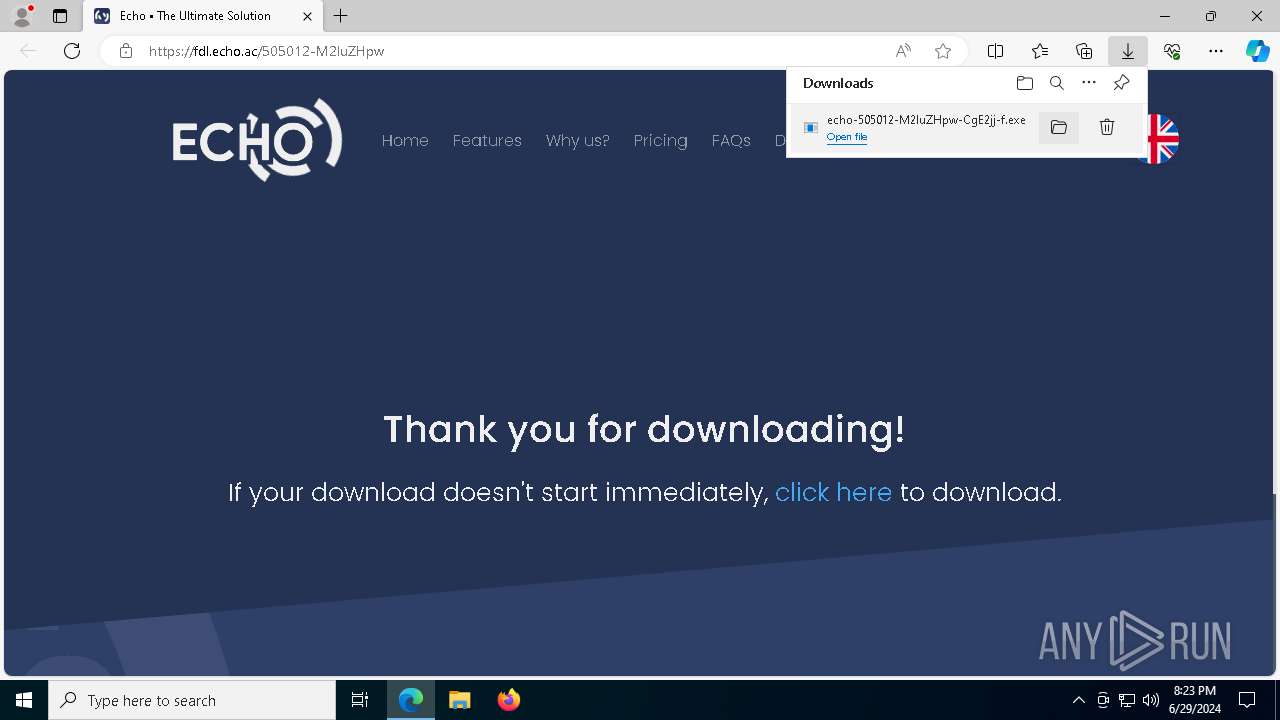Click the echo-505012 exe file name
The height and width of the screenshot is (720, 1280).
(926, 120)
